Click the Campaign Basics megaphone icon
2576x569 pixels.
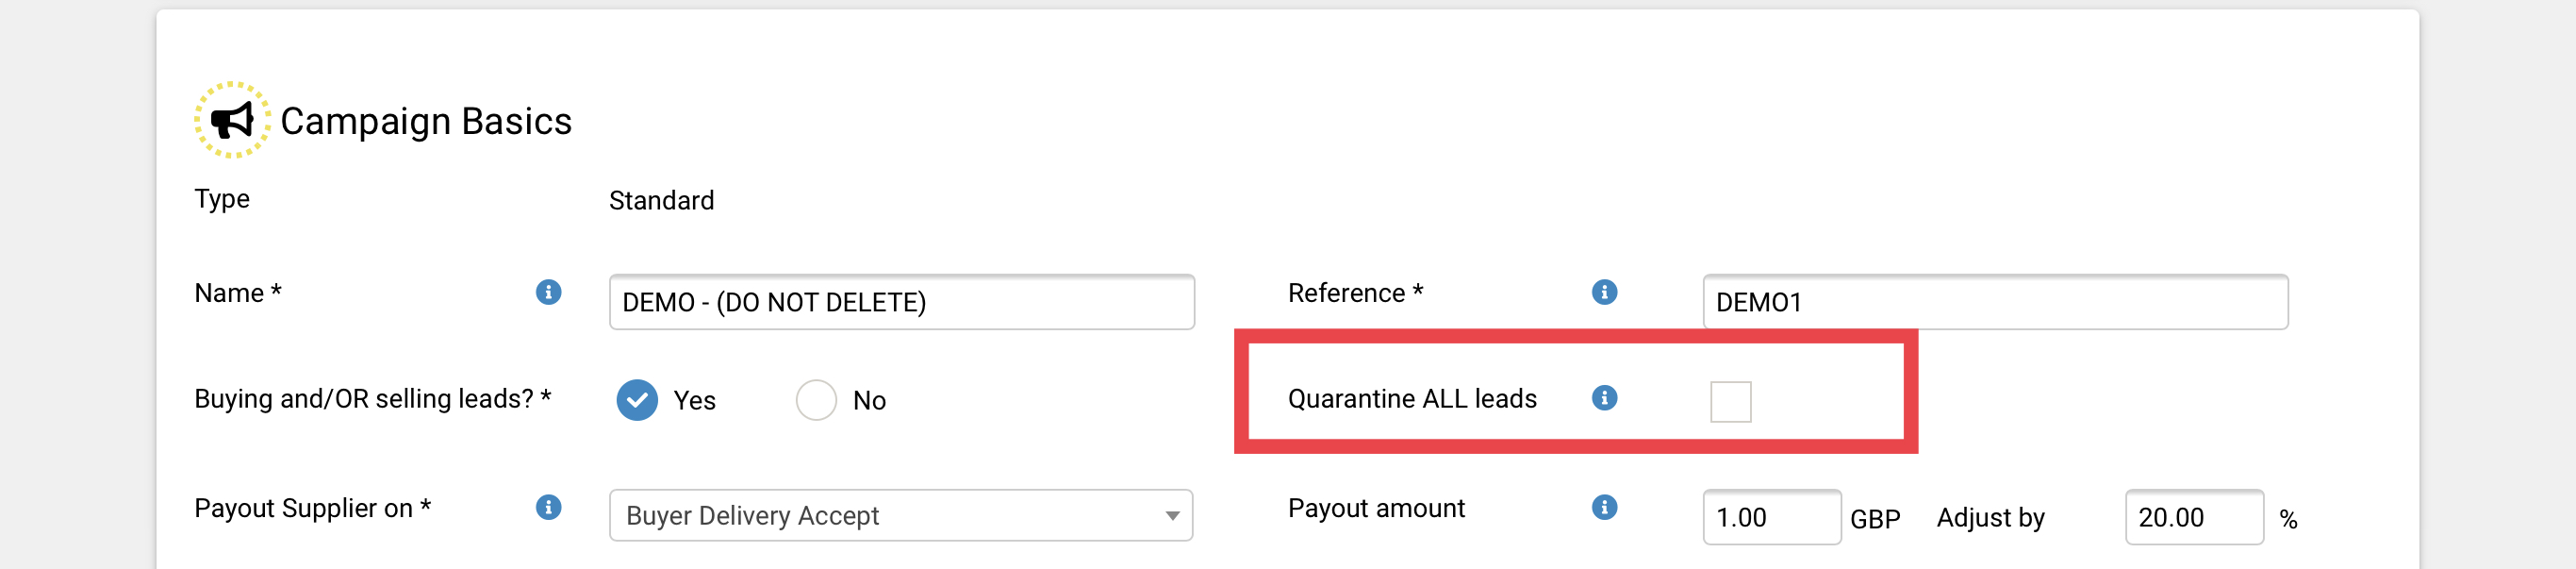coord(232,121)
